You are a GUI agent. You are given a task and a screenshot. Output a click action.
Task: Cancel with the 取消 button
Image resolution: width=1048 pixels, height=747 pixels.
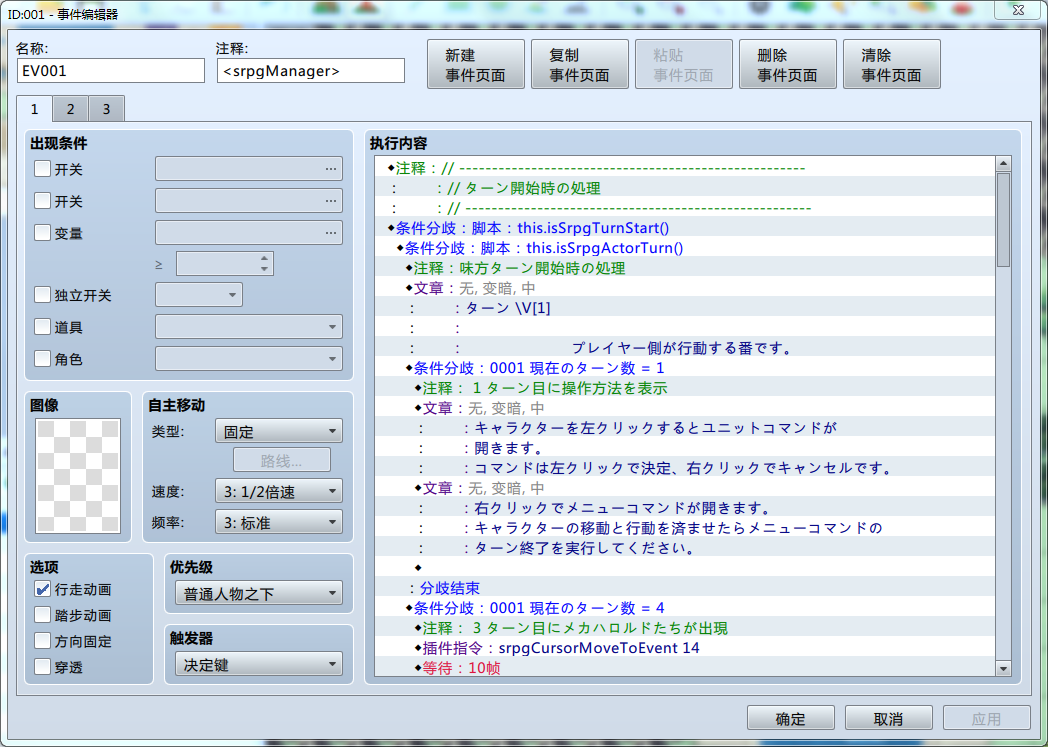click(x=888, y=718)
